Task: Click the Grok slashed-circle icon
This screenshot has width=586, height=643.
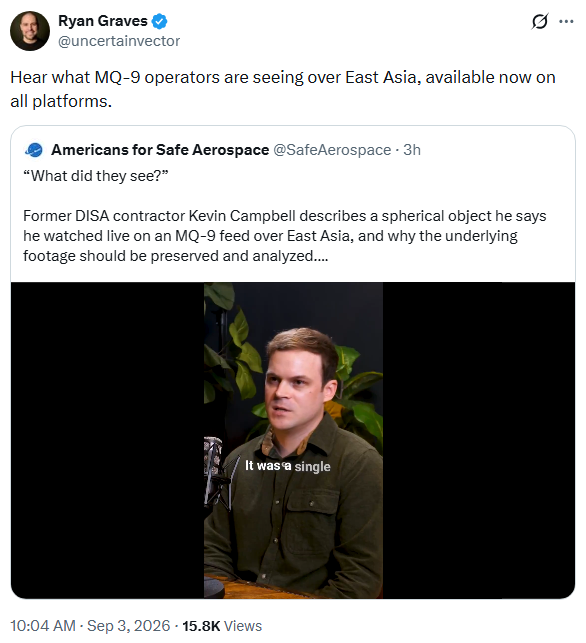Action: pos(539,21)
